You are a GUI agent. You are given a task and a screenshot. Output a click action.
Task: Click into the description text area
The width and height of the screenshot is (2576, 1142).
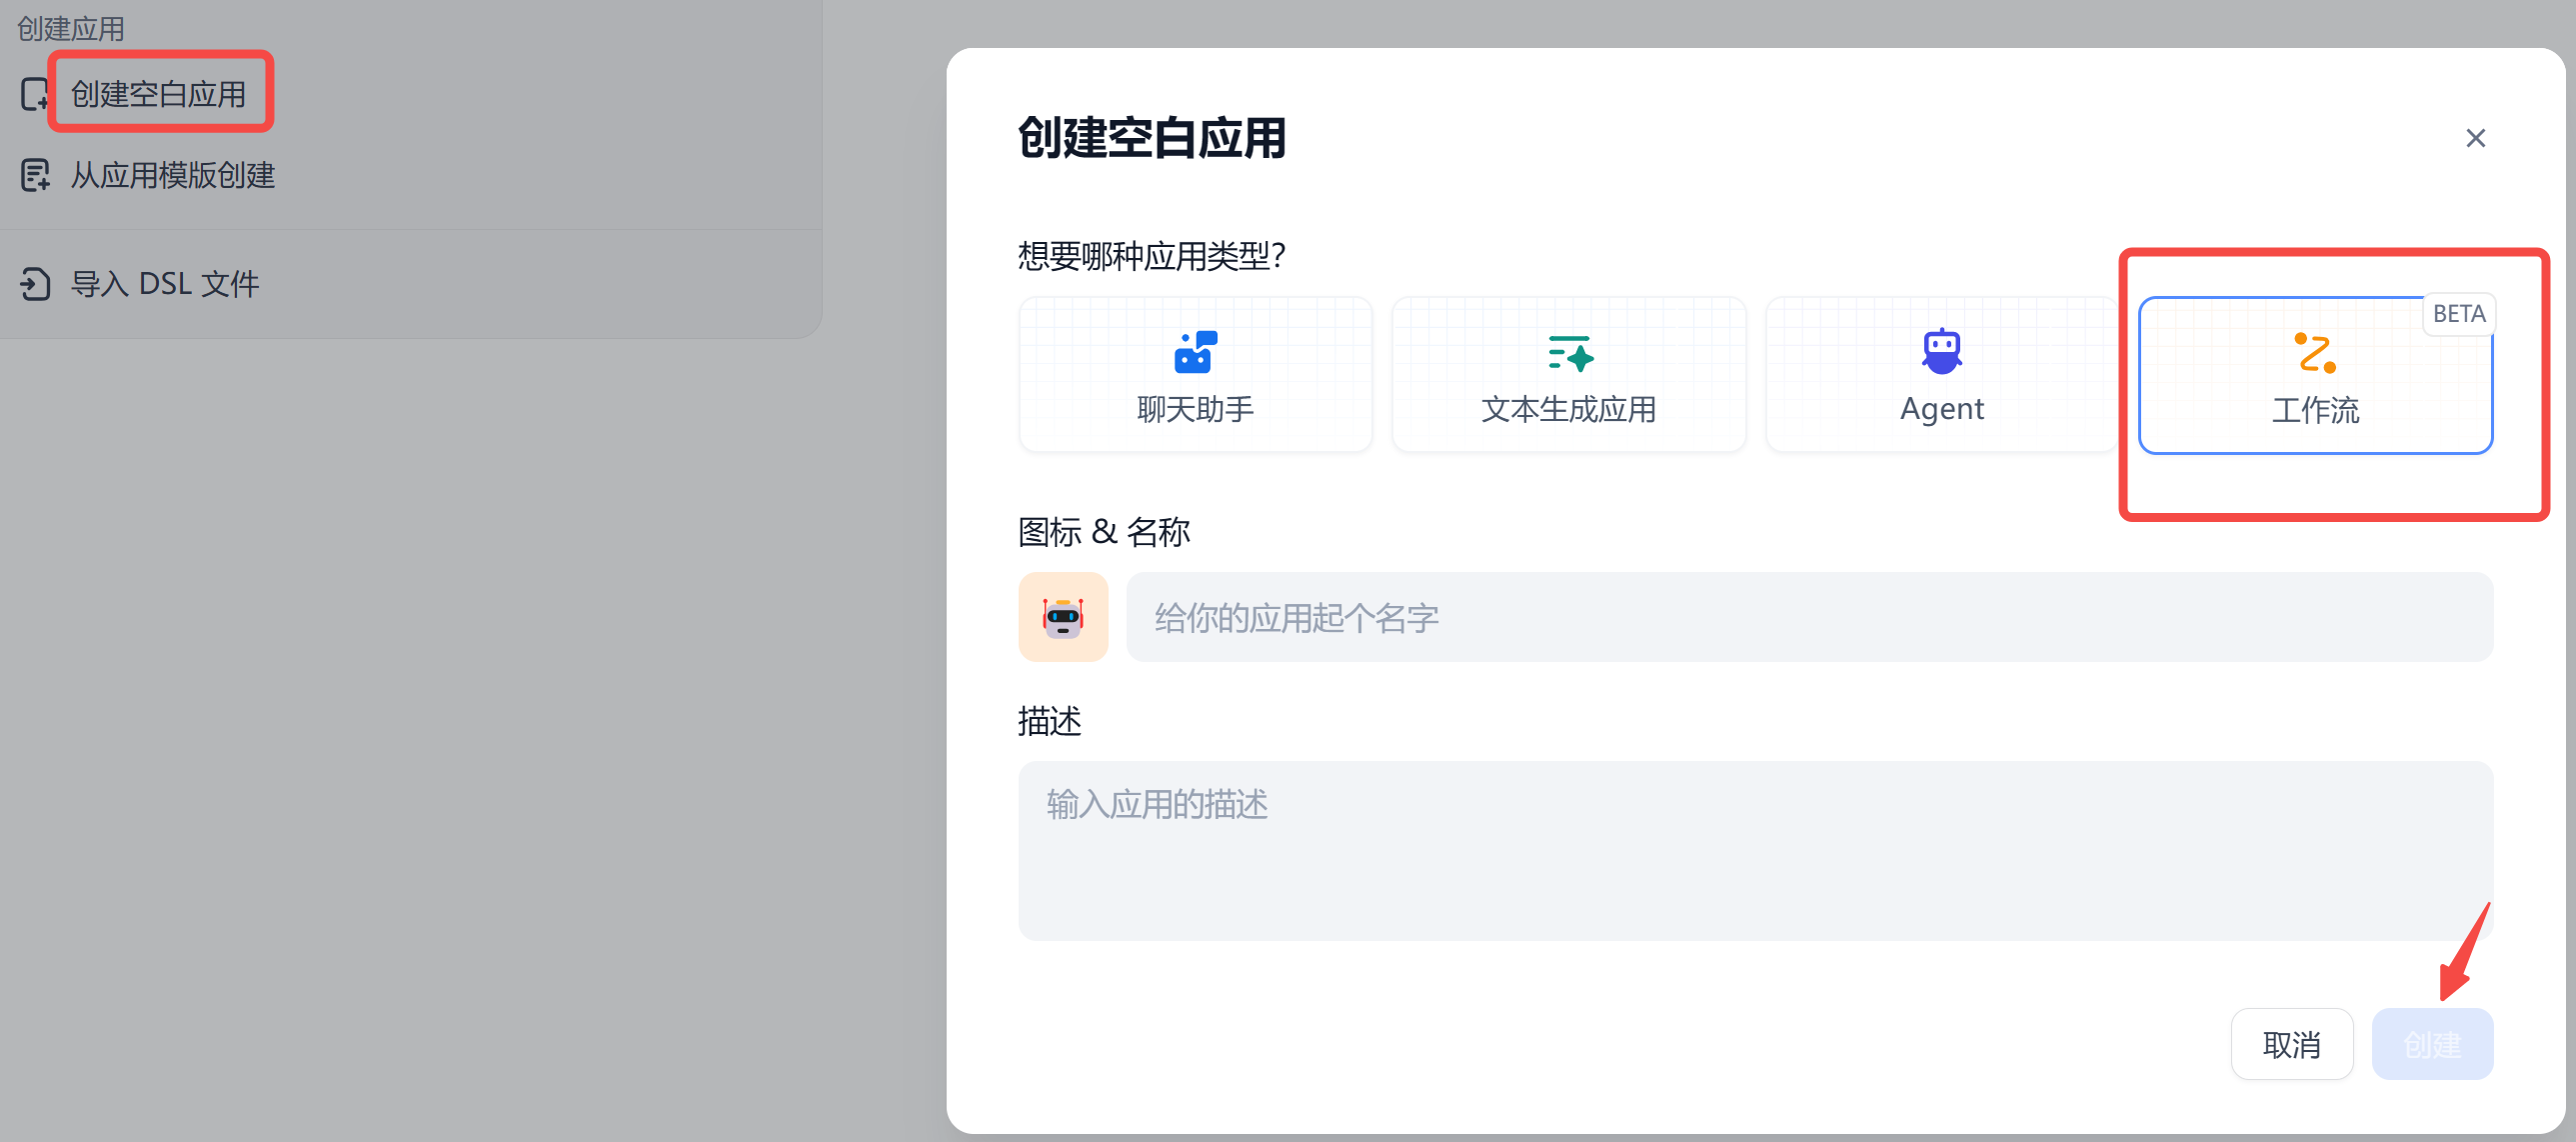pos(1754,850)
